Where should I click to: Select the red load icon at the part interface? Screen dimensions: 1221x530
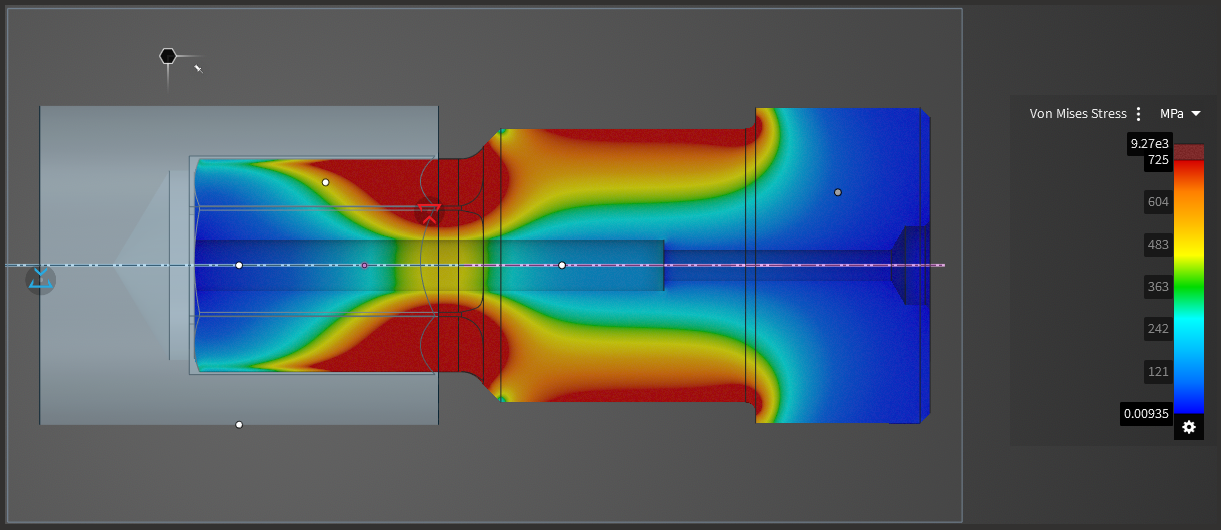pyautogui.click(x=429, y=213)
